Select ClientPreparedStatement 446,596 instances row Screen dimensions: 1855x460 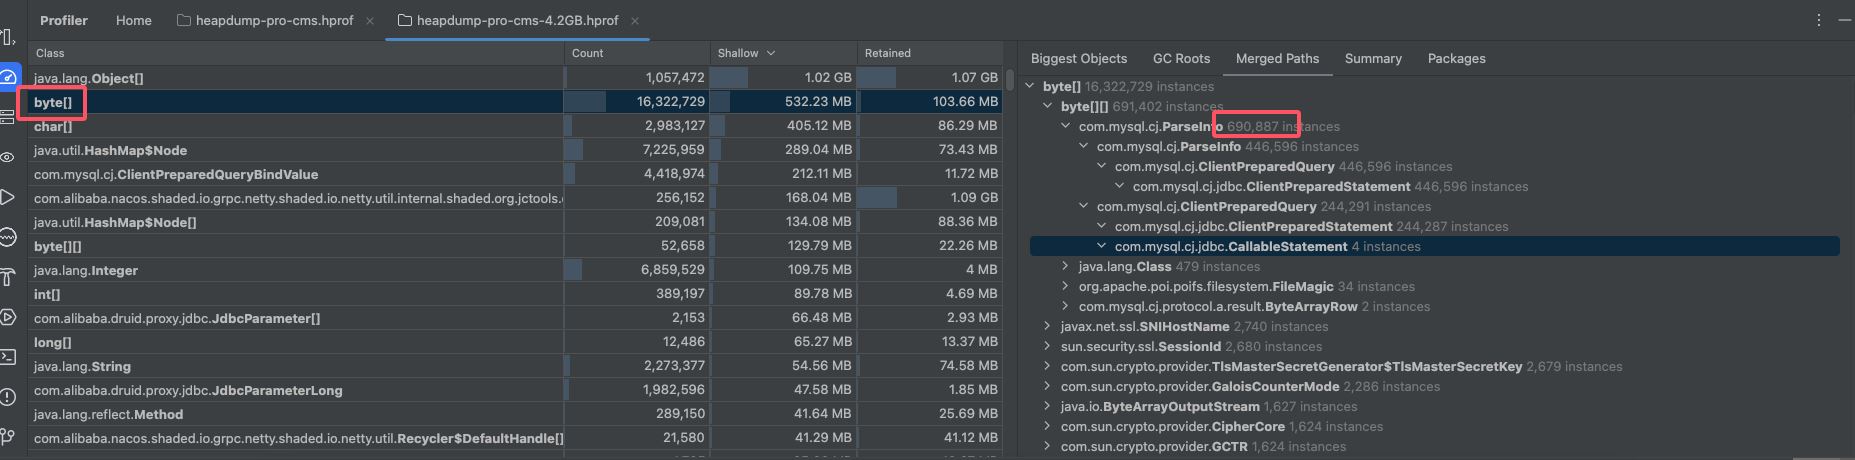click(1435, 187)
